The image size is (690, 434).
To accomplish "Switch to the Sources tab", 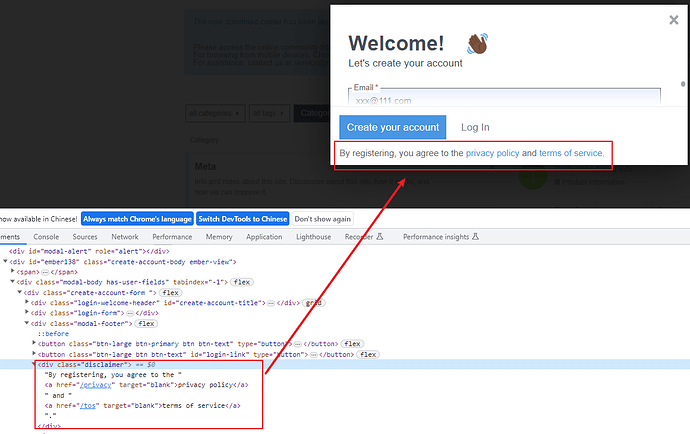I will (85, 237).
